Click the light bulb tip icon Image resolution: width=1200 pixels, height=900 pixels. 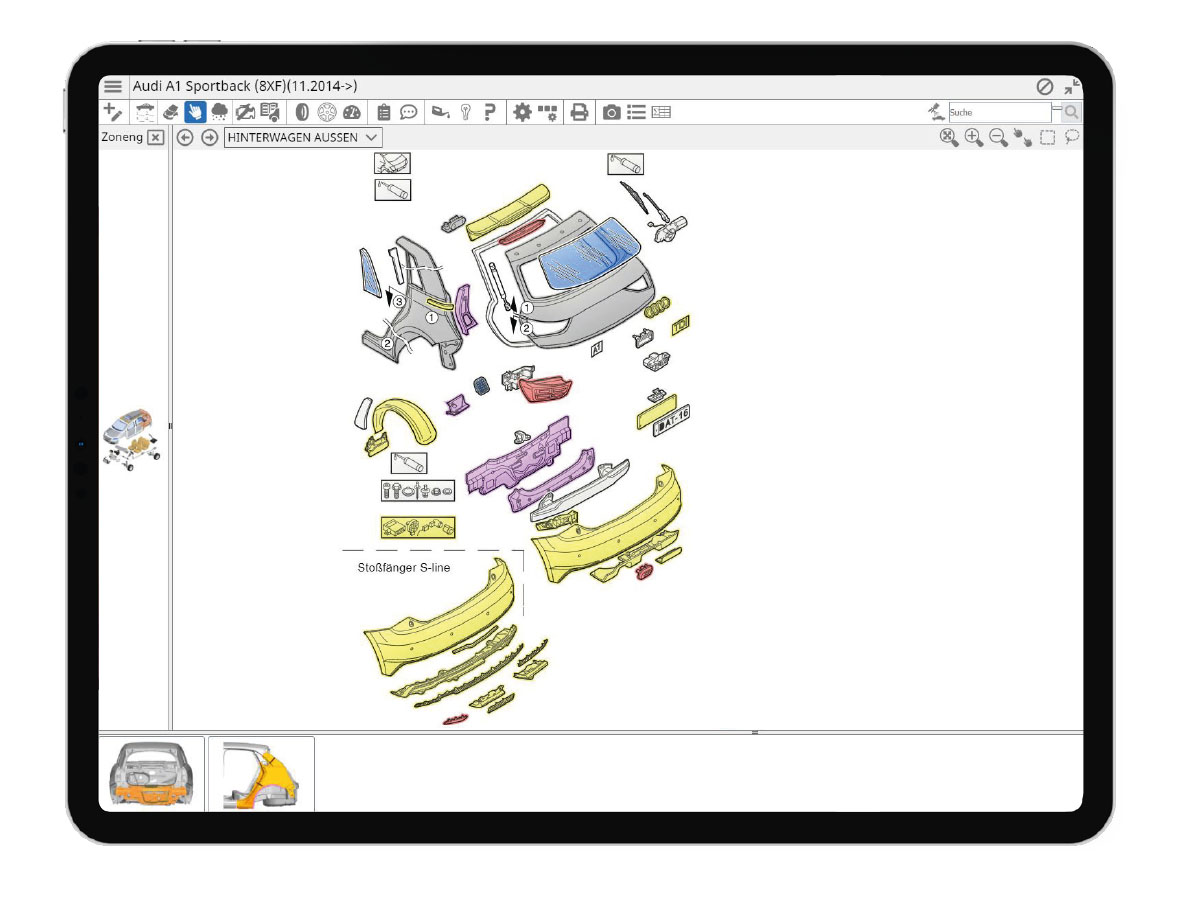(465, 112)
